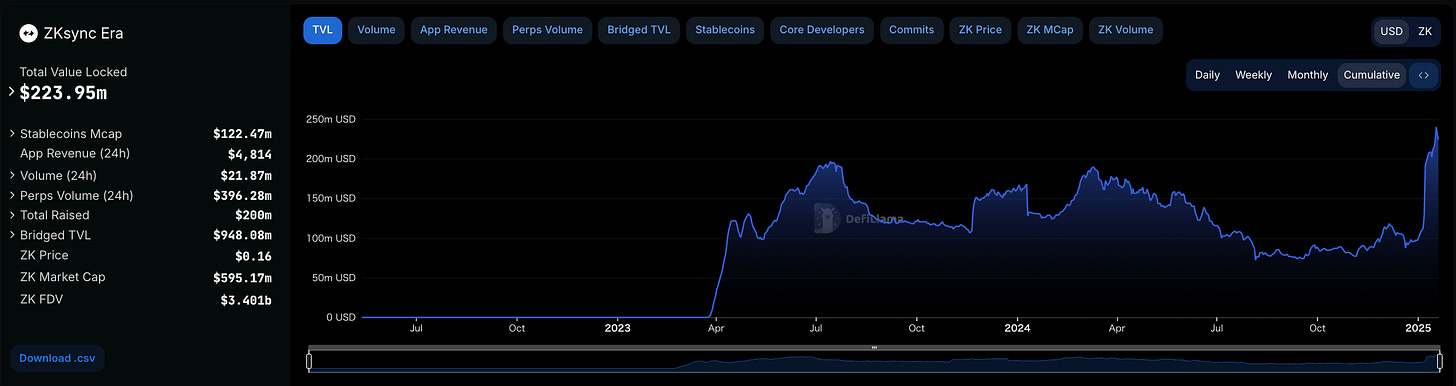The width and height of the screenshot is (1456, 386).
Task: Enable the Perps Volume chart metric
Action: 547,30
